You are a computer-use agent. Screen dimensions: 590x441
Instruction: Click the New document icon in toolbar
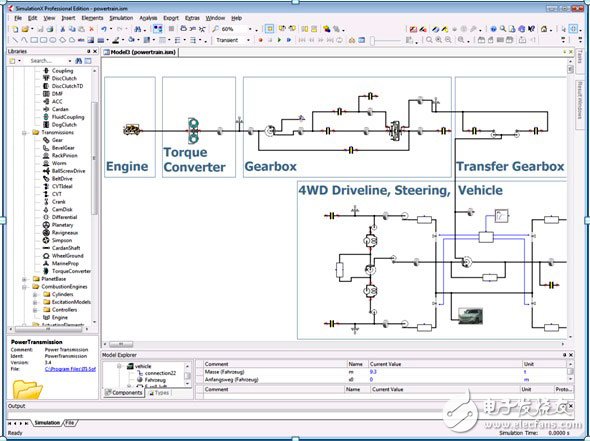click(15, 29)
